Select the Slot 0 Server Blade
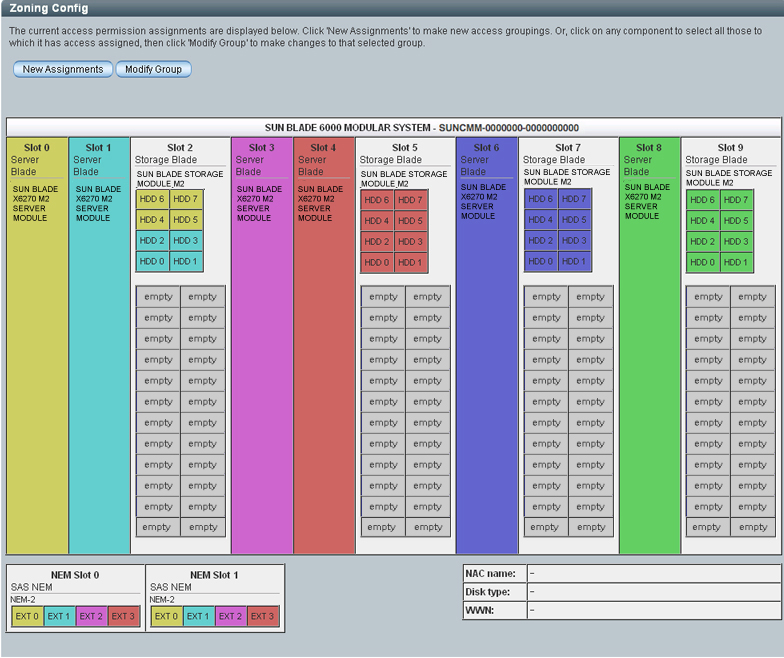This screenshot has height=658, width=784. pos(38,346)
